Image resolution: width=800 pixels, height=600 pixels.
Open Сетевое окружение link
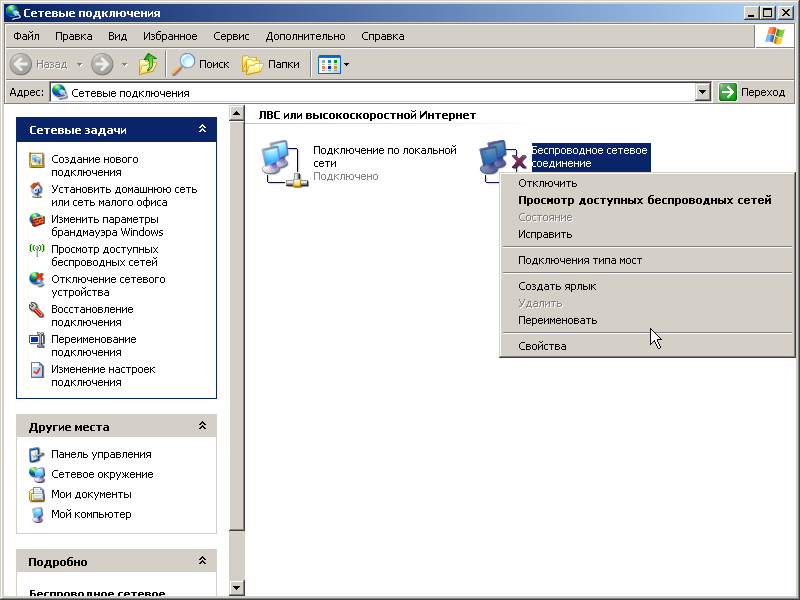(x=102, y=474)
